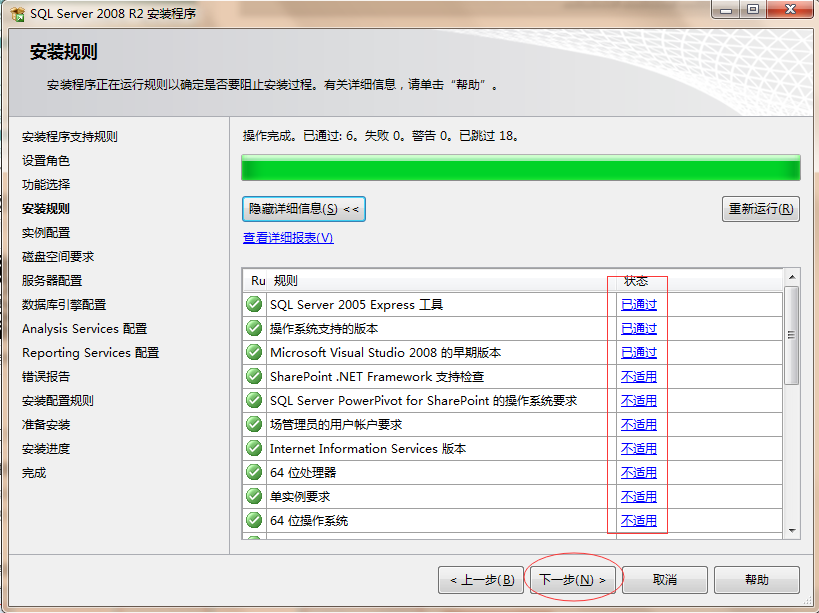Click check icon beside SharePoint .NET Framework 支持检查
819x613 pixels.
[x=254, y=376]
